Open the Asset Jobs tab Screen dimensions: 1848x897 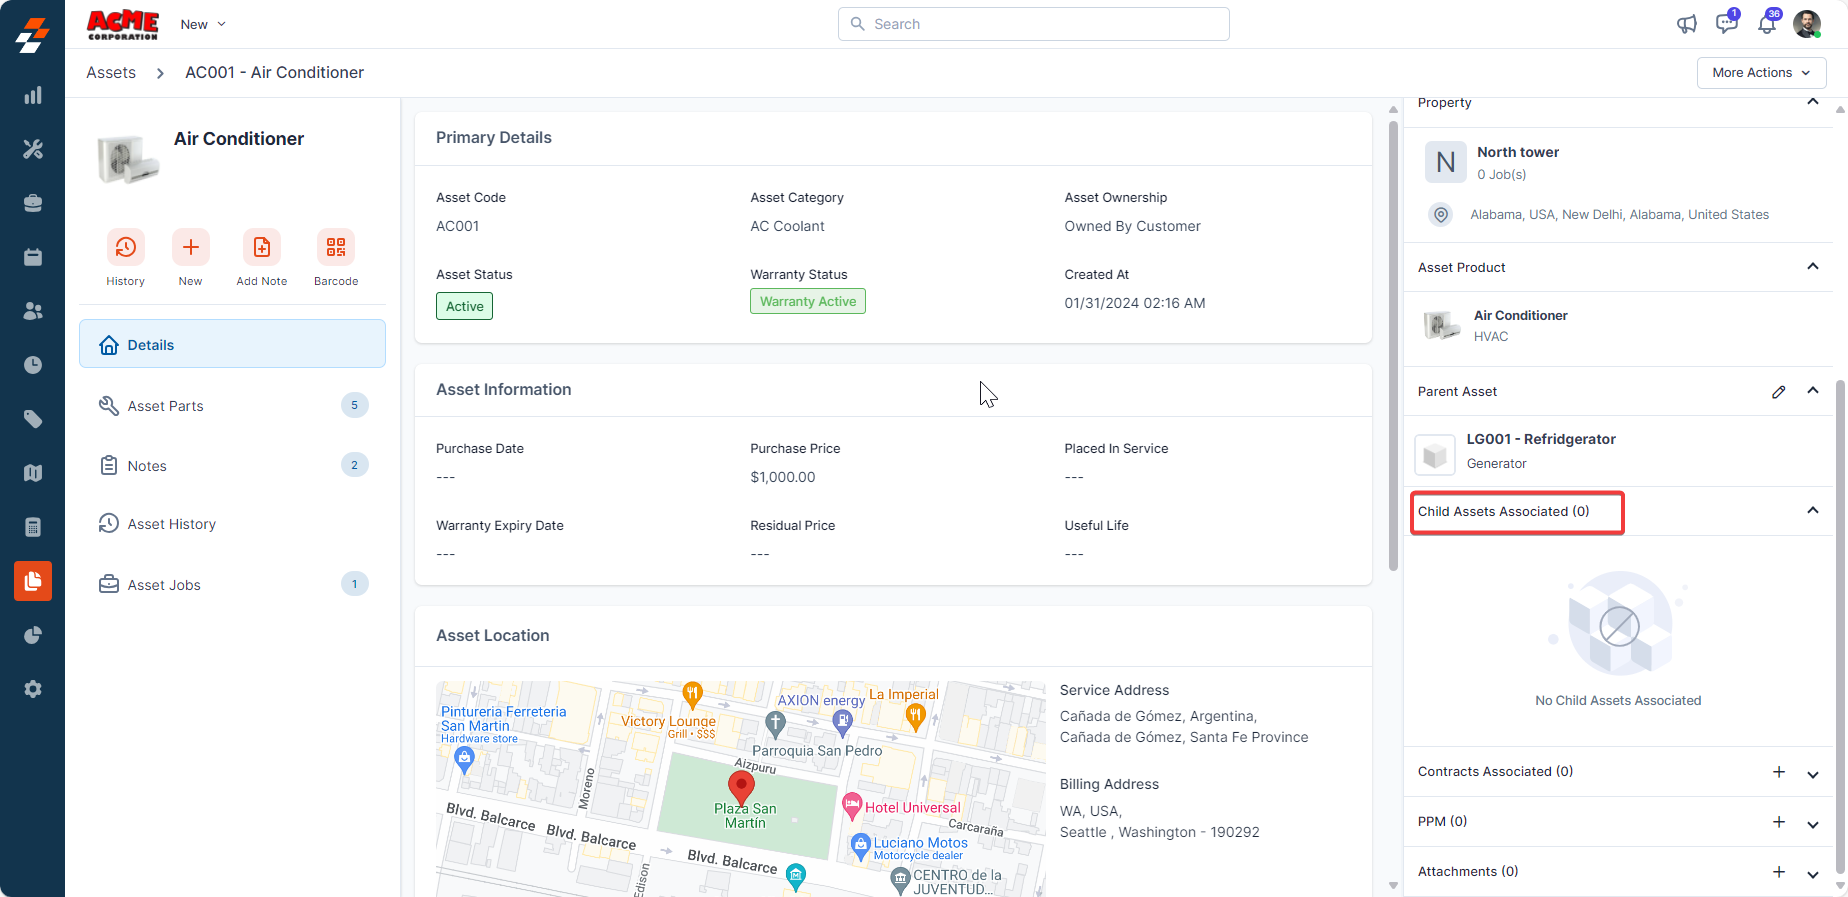[164, 585]
